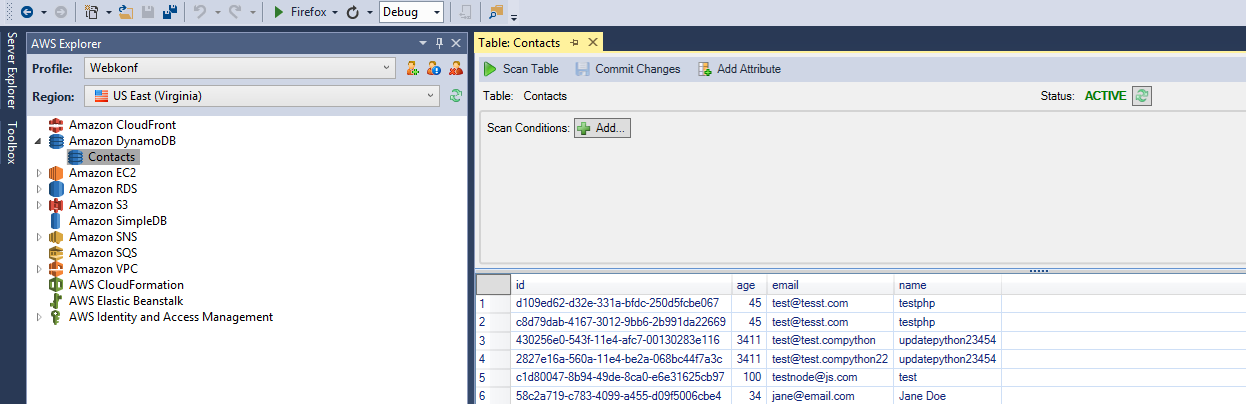Close the Table: Contacts tab
Image resolution: width=1246 pixels, height=404 pixels.
pos(592,43)
